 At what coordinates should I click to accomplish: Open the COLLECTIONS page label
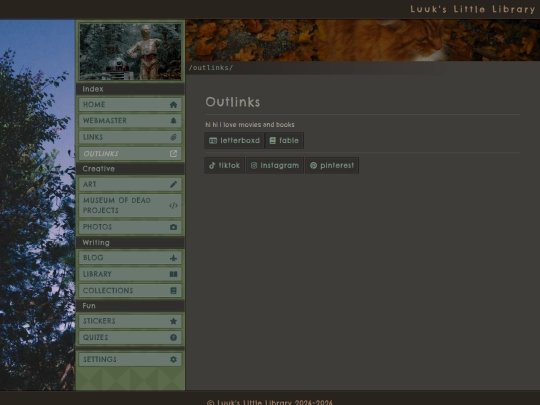click(x=108, y=291)
